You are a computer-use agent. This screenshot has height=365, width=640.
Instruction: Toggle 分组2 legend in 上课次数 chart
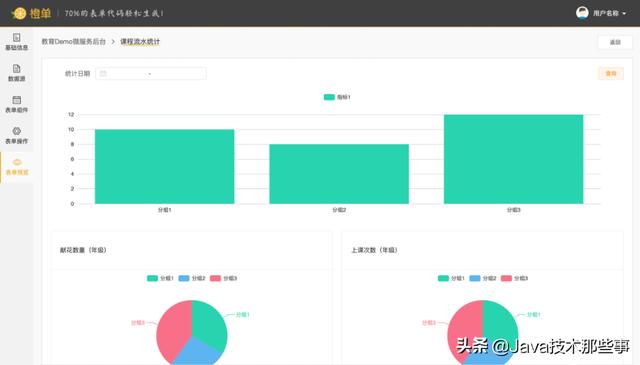coord(482,278)
